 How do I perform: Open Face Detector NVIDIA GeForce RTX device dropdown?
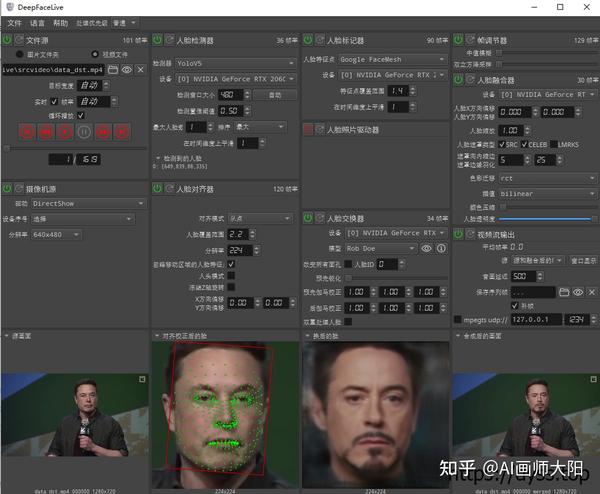point(236,79)
